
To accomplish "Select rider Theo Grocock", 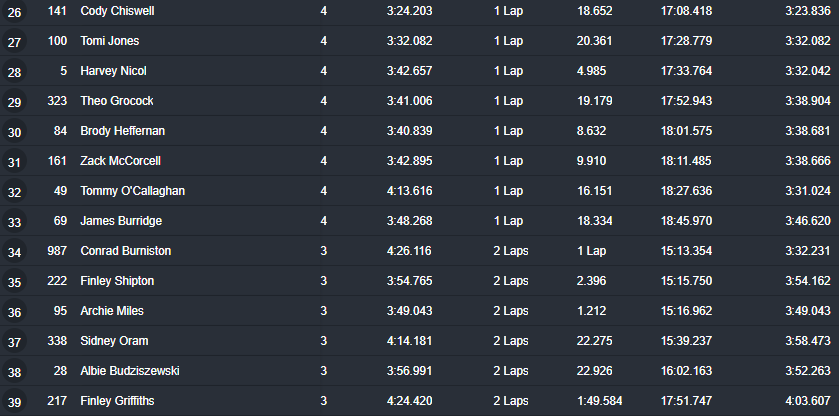I will [x=117, y=101].
